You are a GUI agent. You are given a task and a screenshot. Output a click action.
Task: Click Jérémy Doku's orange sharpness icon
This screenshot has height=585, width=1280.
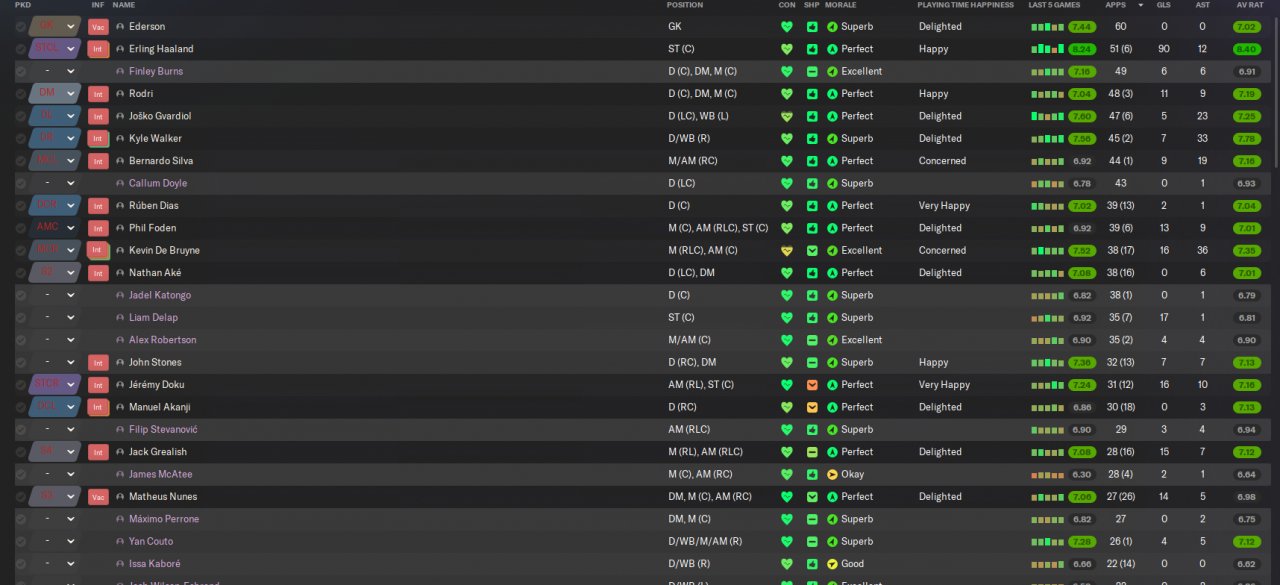812,385
